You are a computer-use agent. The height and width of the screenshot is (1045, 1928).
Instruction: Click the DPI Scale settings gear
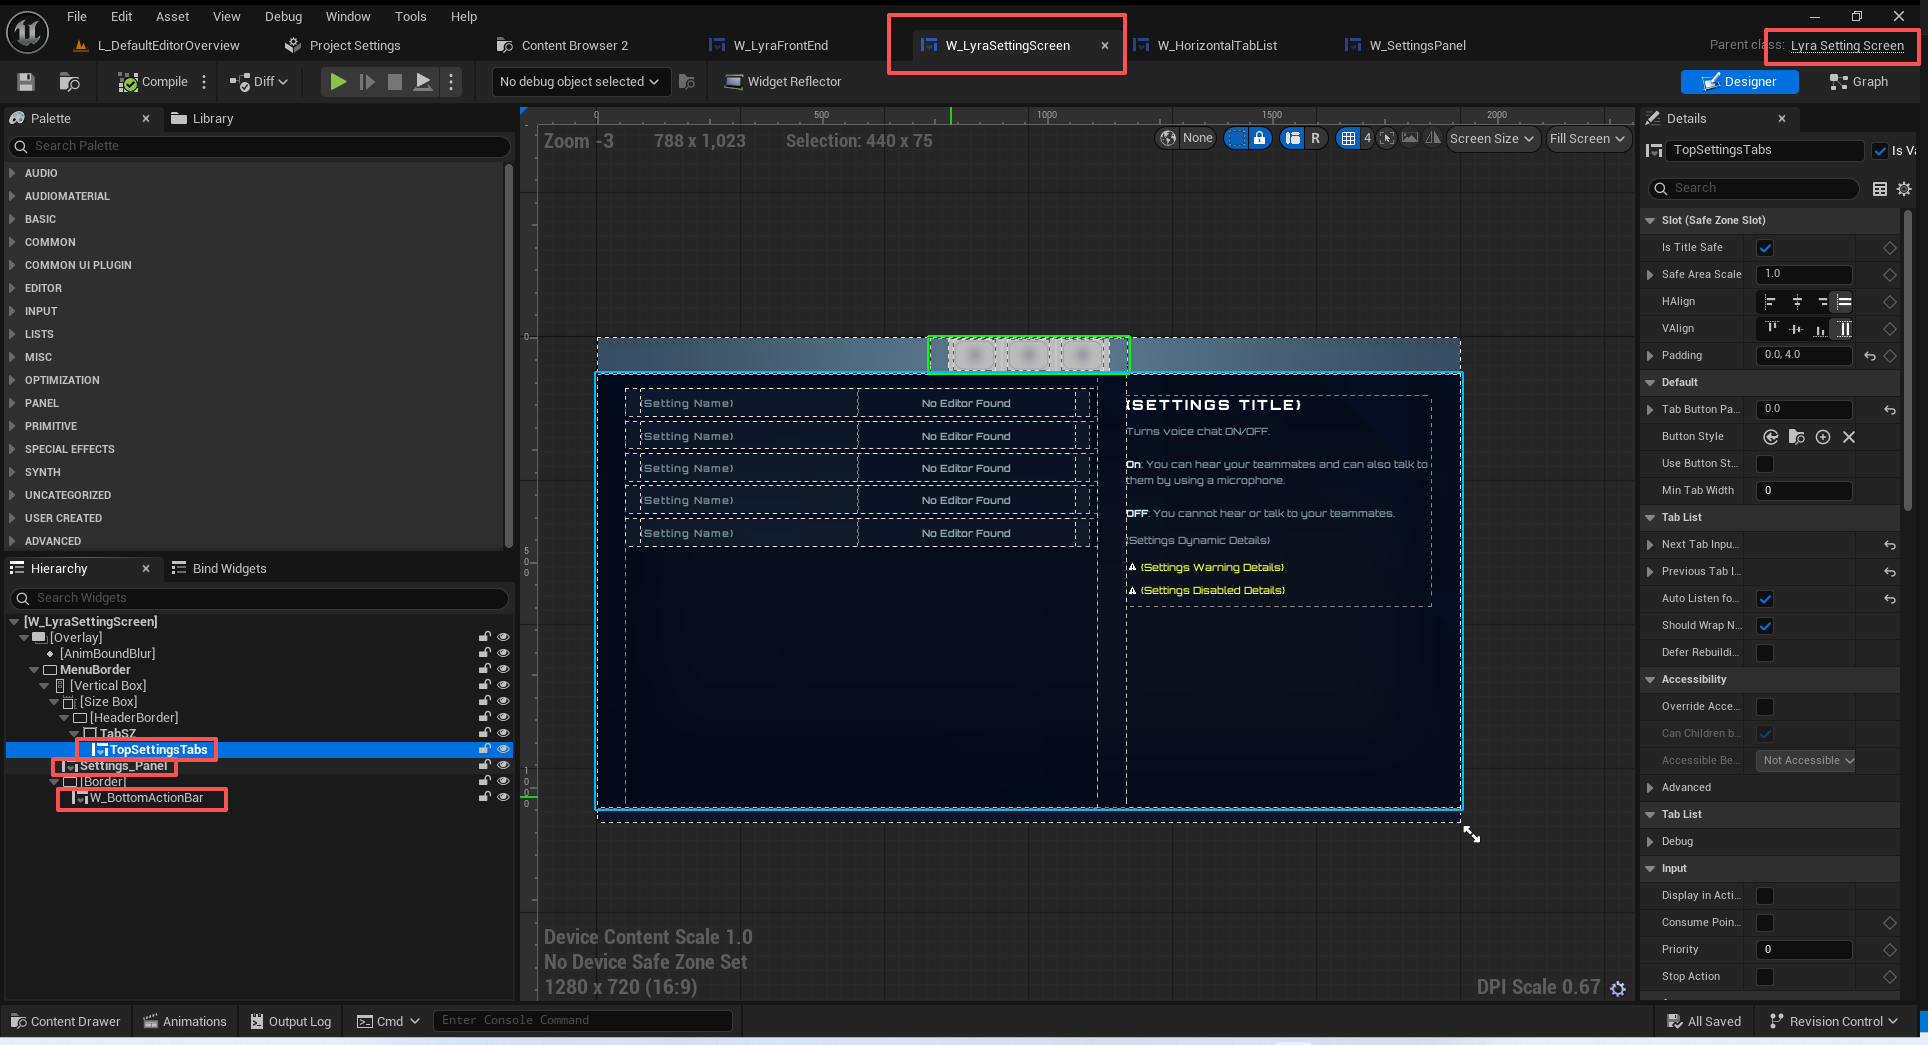[x=1618, y=988]
